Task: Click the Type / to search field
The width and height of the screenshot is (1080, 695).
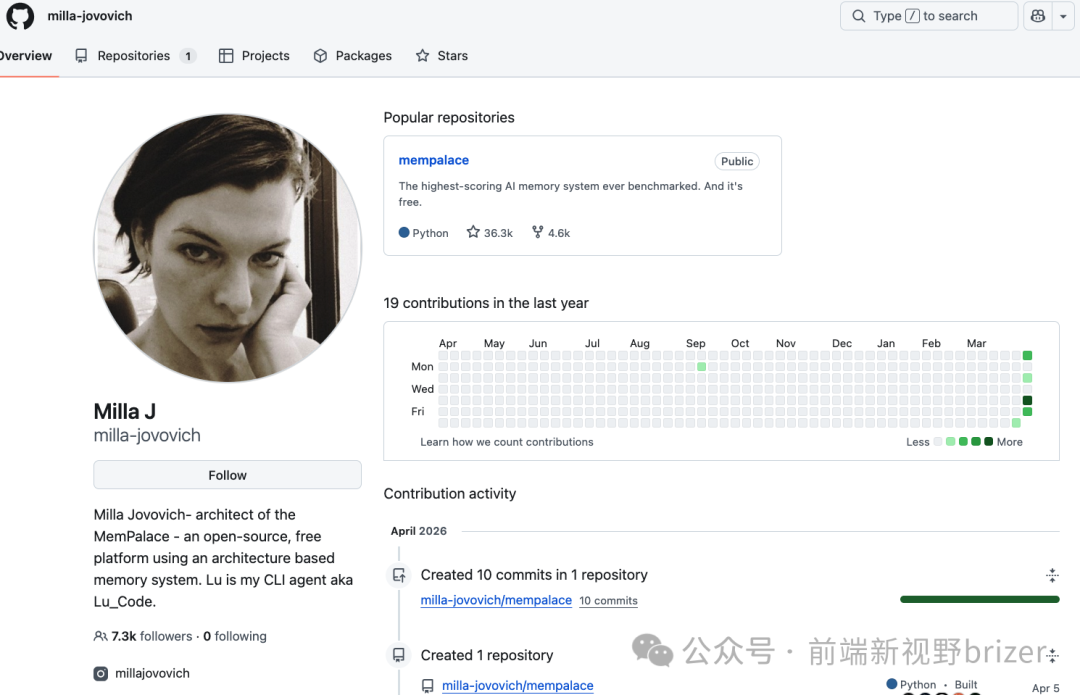Action: tap(928, 16)
